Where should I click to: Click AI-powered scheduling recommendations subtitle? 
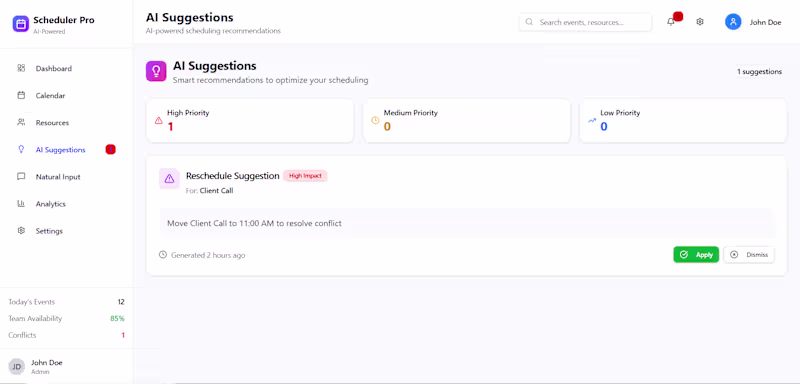213,31
